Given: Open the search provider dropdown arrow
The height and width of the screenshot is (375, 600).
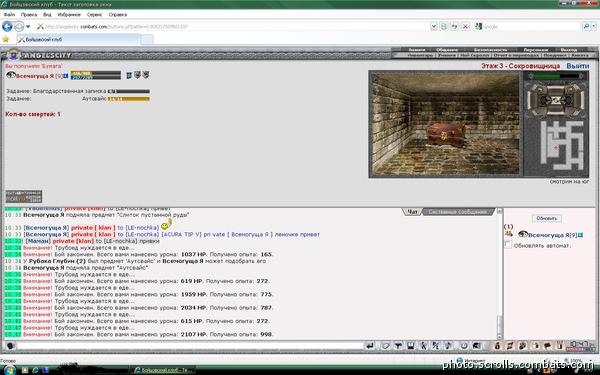Looking at the screenshot, I should click(594, 26).
